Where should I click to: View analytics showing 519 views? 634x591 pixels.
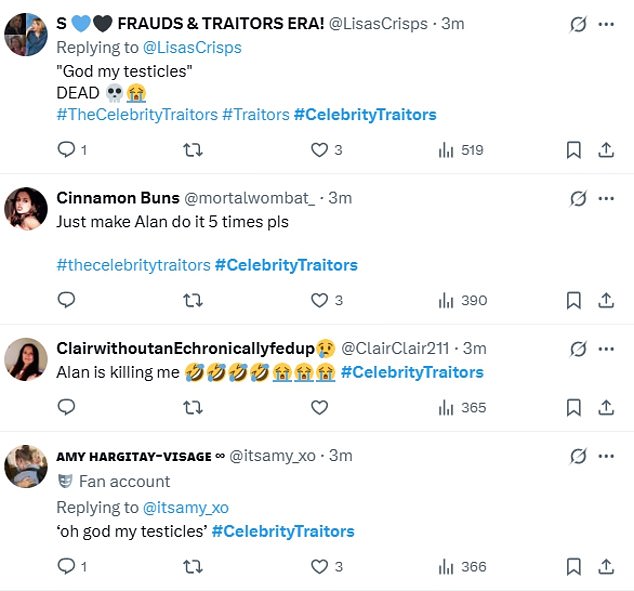[461, 150]
